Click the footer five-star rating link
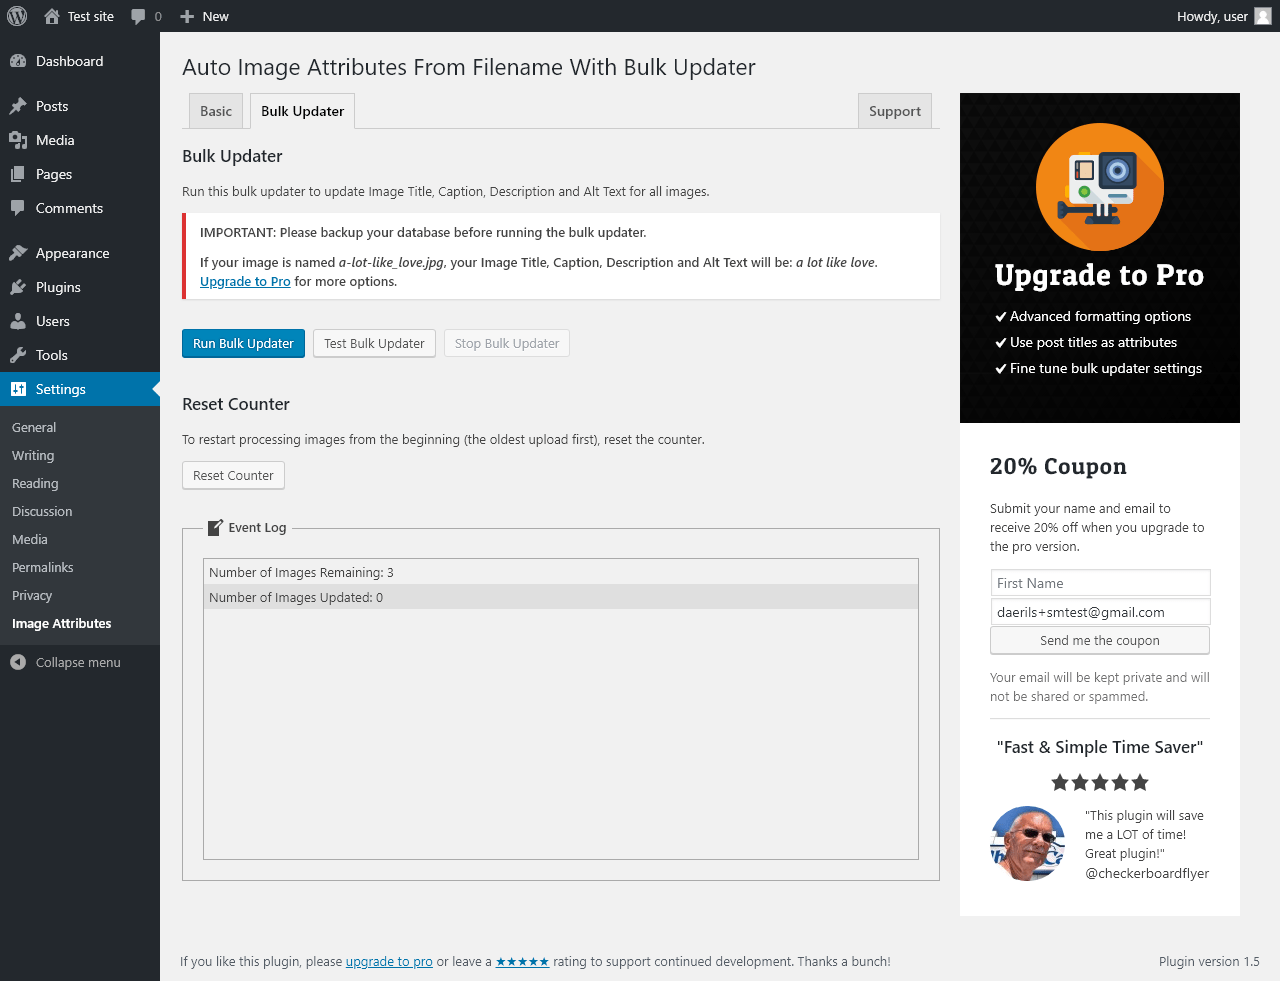This screenshot has height=981, width=1280. point(522,961)
